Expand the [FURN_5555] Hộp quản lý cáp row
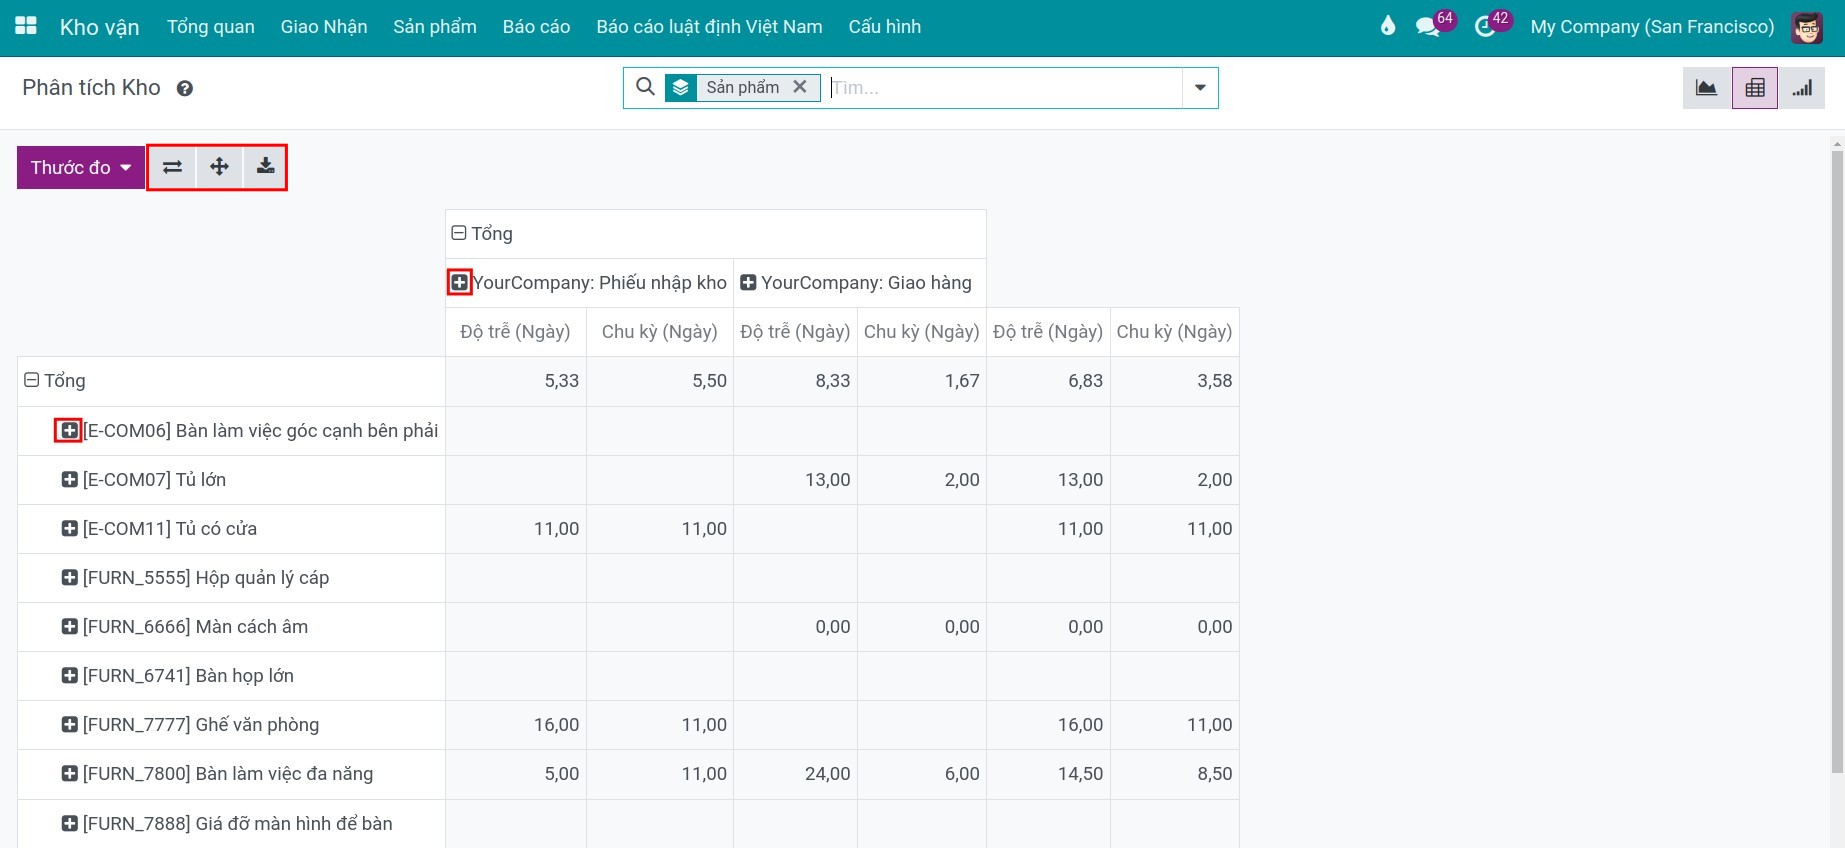1845x848 pixels. point(69,577)
